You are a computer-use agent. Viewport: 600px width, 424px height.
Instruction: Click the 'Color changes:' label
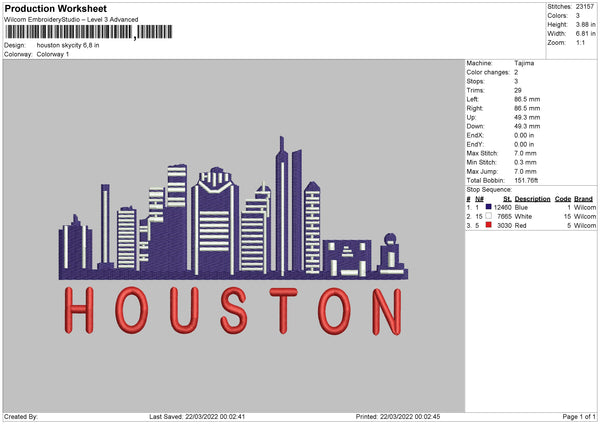coord(488,72)
